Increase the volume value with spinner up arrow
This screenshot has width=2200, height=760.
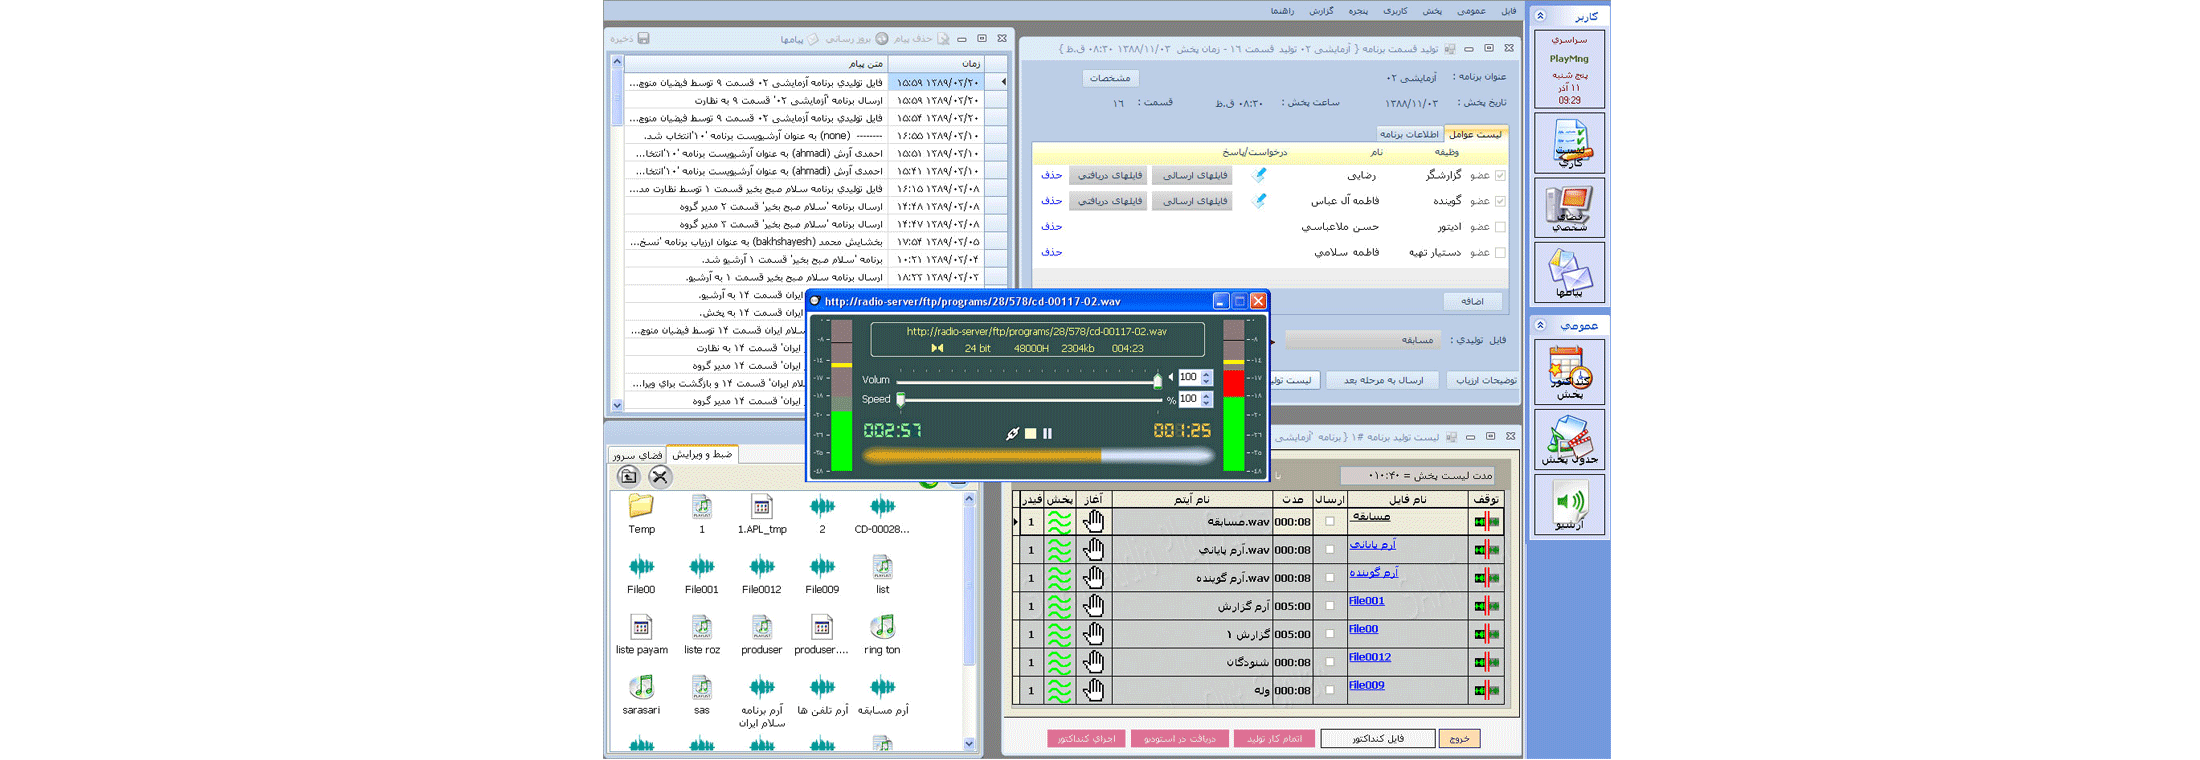(x=1207, y=374)
